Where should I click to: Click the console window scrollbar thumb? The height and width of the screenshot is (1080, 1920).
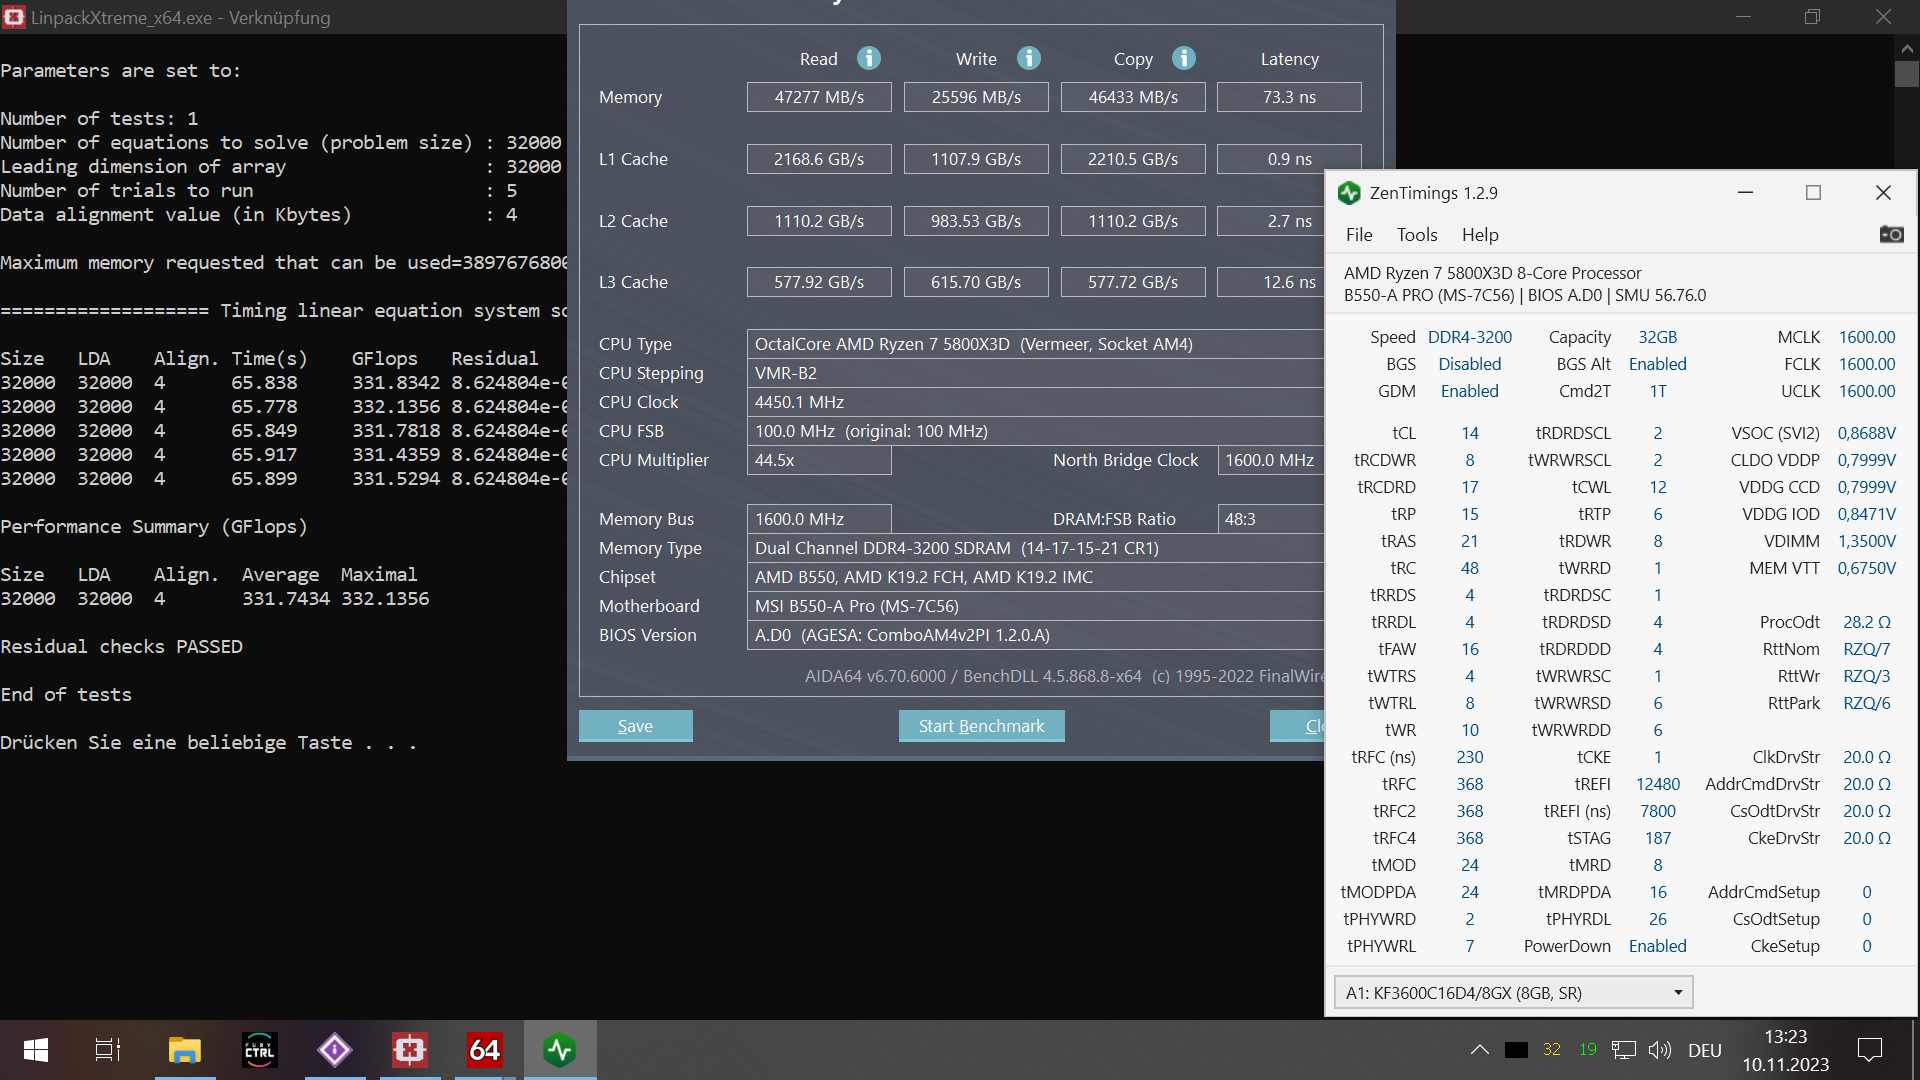[x=1907, y=75]
